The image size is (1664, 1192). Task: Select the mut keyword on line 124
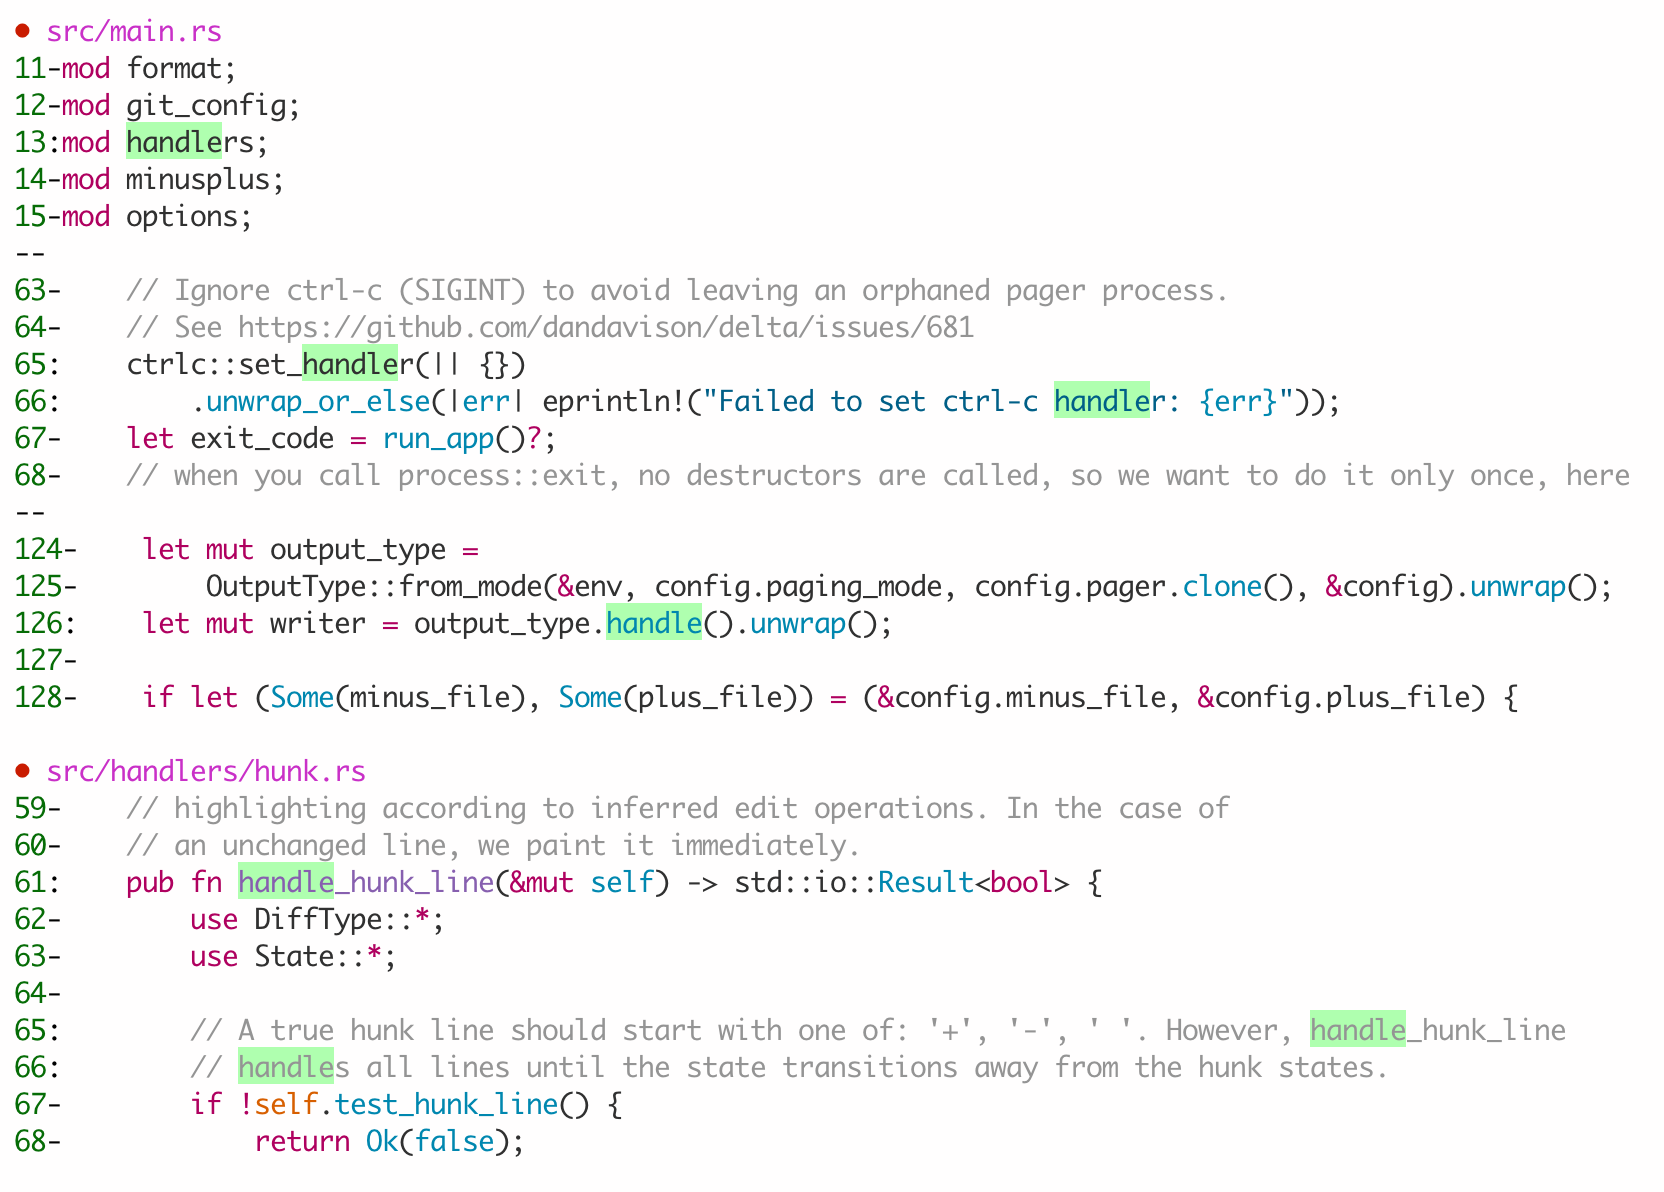[229, 549]
